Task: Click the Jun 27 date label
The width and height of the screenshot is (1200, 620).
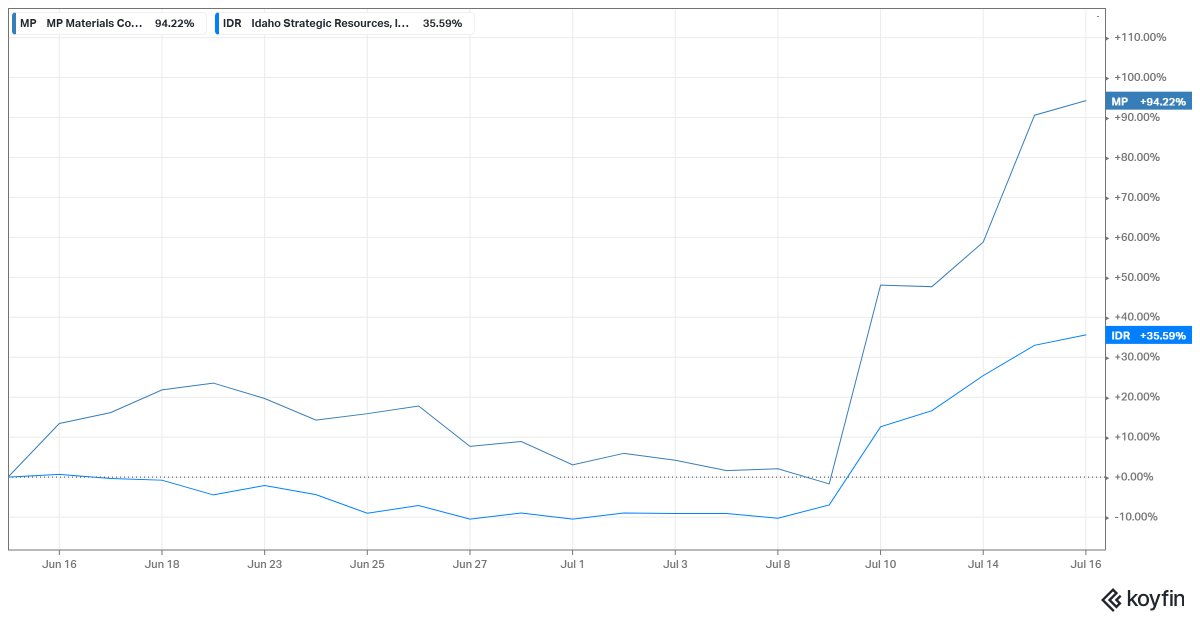Action: [470, 565]
